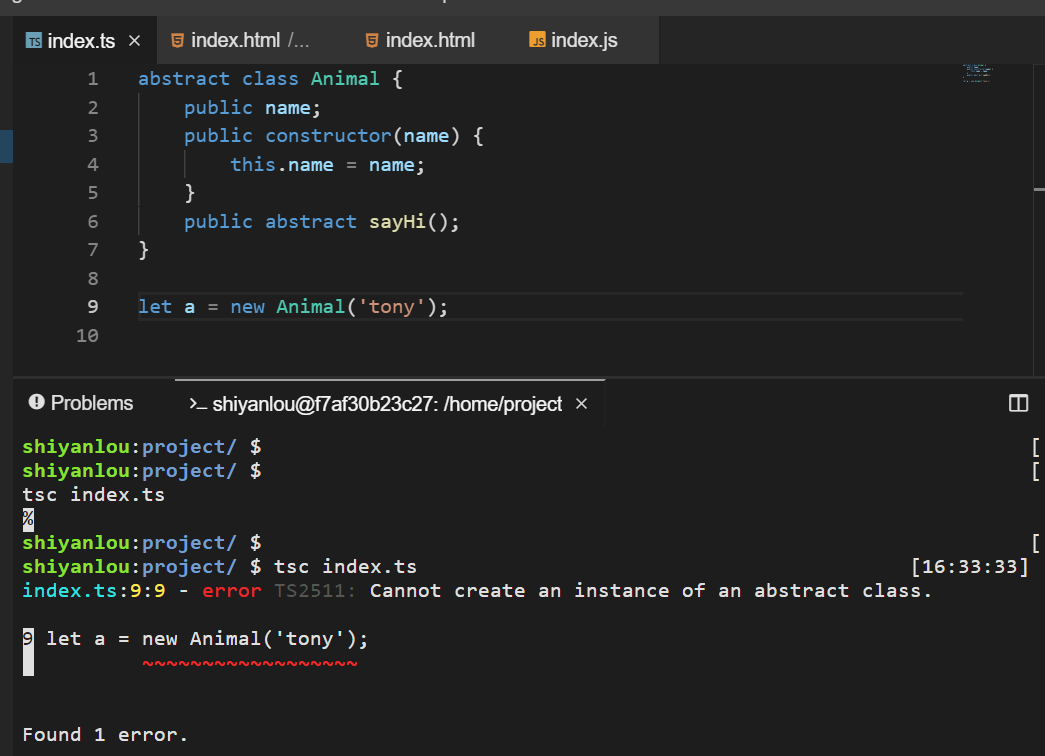The image size is (1045, 756).
Task: Click the editor vertical scrollbar
Action: [x=1039, y=220]
